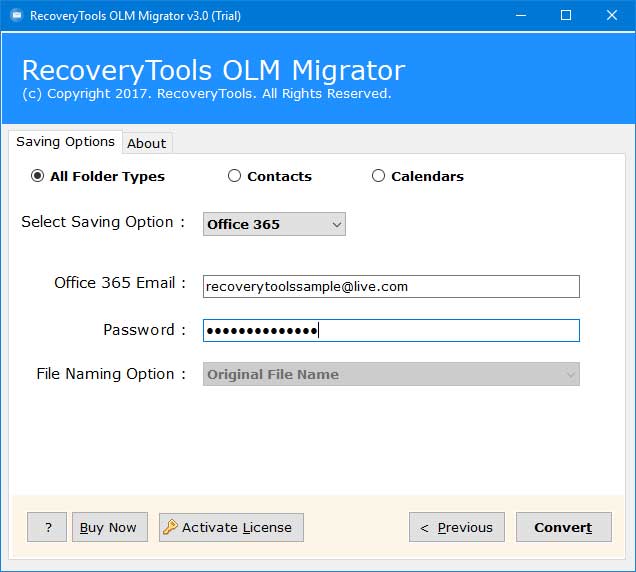Click the 'Select Saving Option :' label
Viewport: 636px width, 572px height.
click(x=103, y=222)
